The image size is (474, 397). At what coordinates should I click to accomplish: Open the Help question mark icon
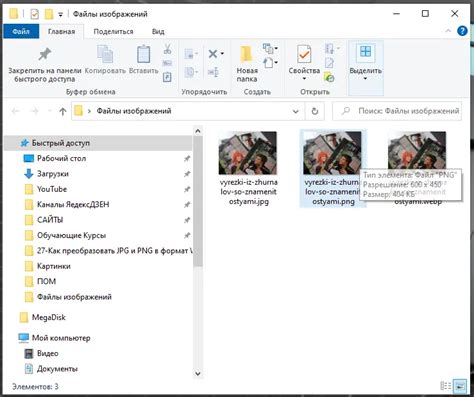point(462,31)
